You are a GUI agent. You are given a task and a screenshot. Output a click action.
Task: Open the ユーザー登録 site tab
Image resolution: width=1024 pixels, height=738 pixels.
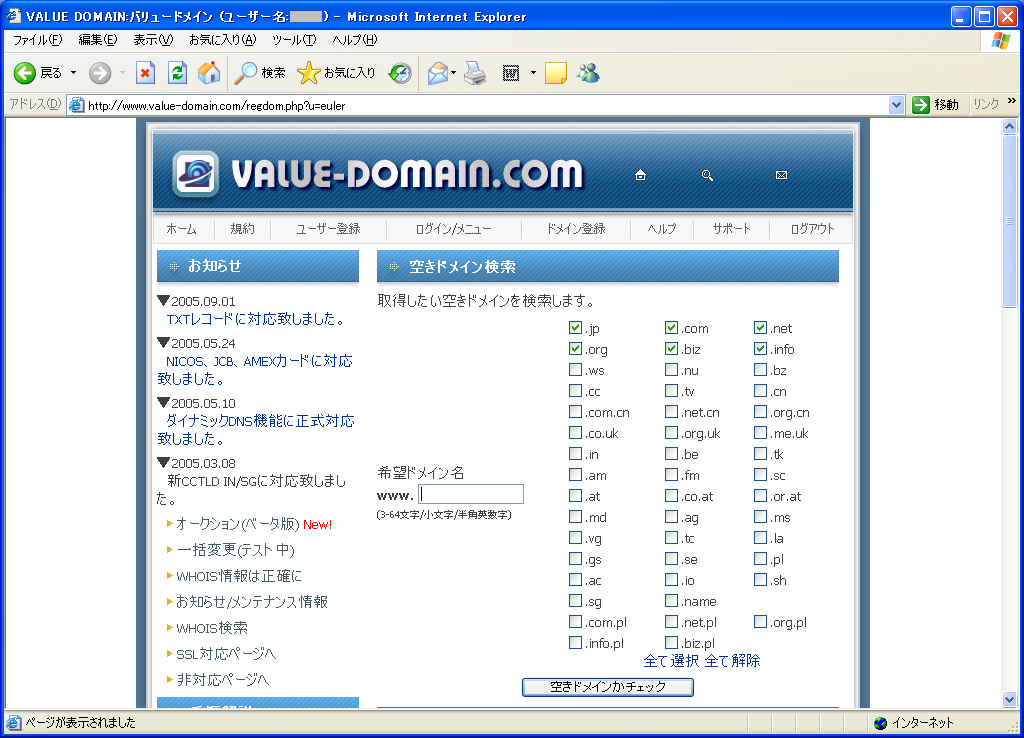coord(328,229)
